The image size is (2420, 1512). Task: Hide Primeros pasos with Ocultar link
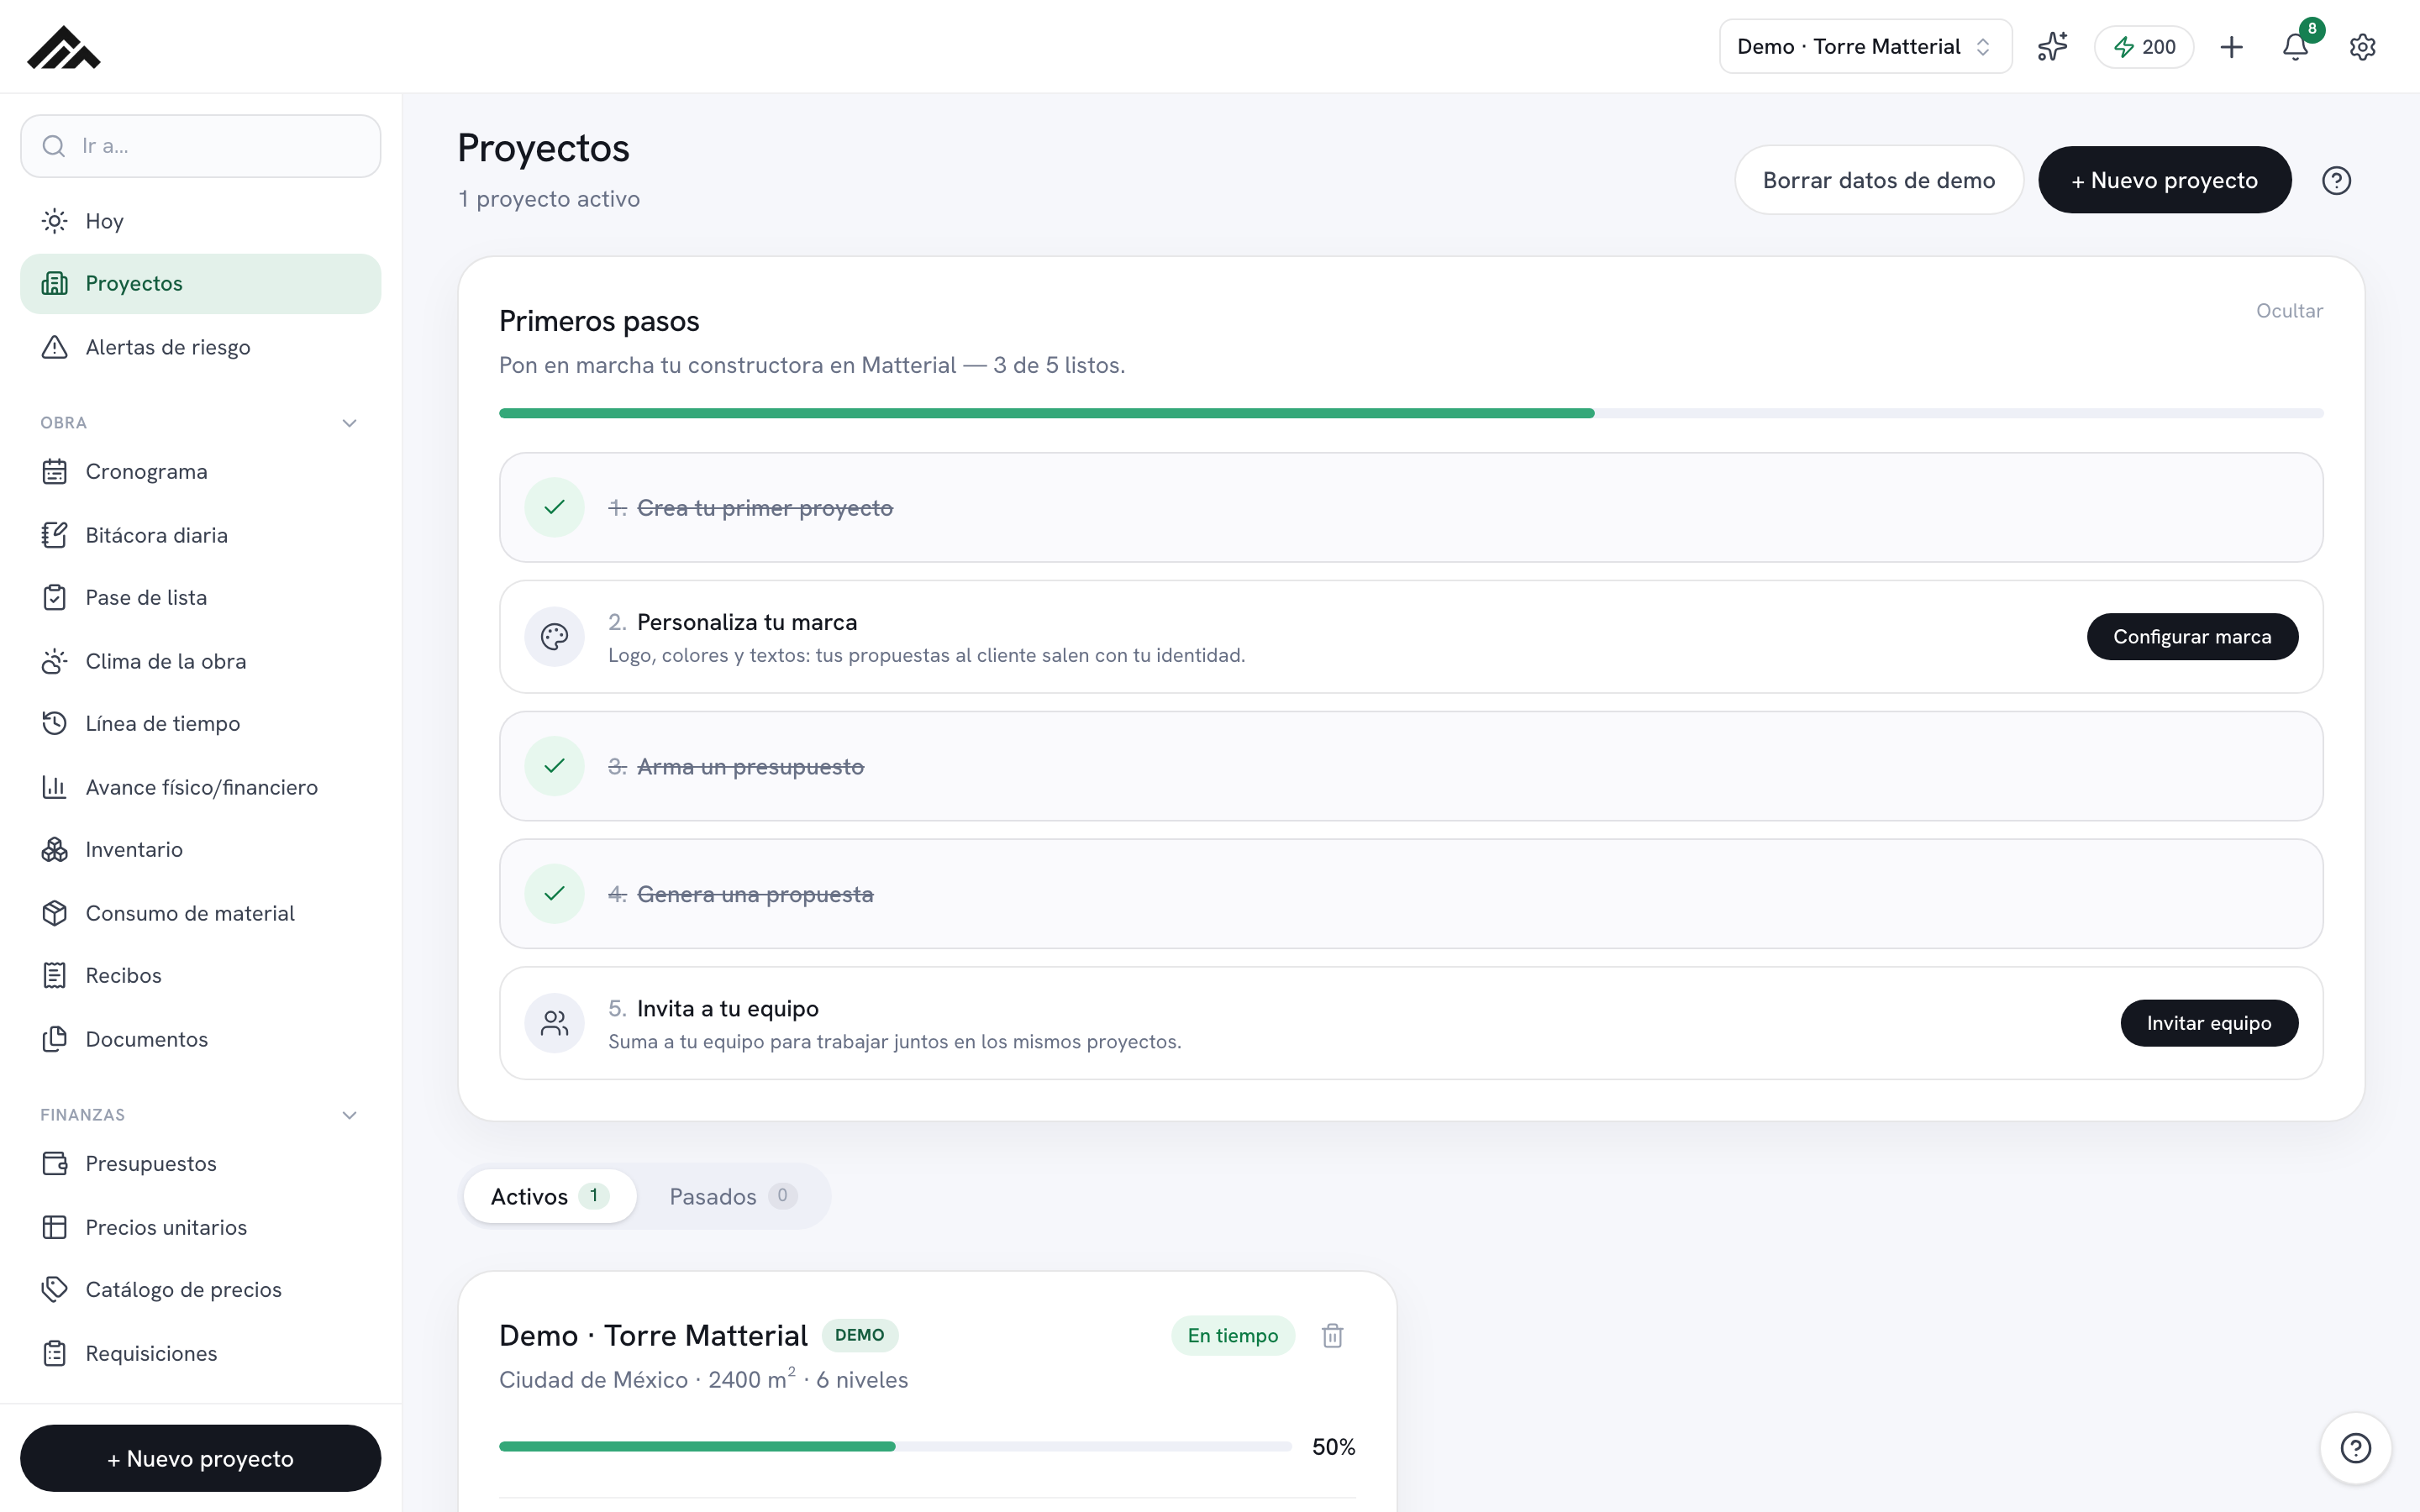(2289, 311)
